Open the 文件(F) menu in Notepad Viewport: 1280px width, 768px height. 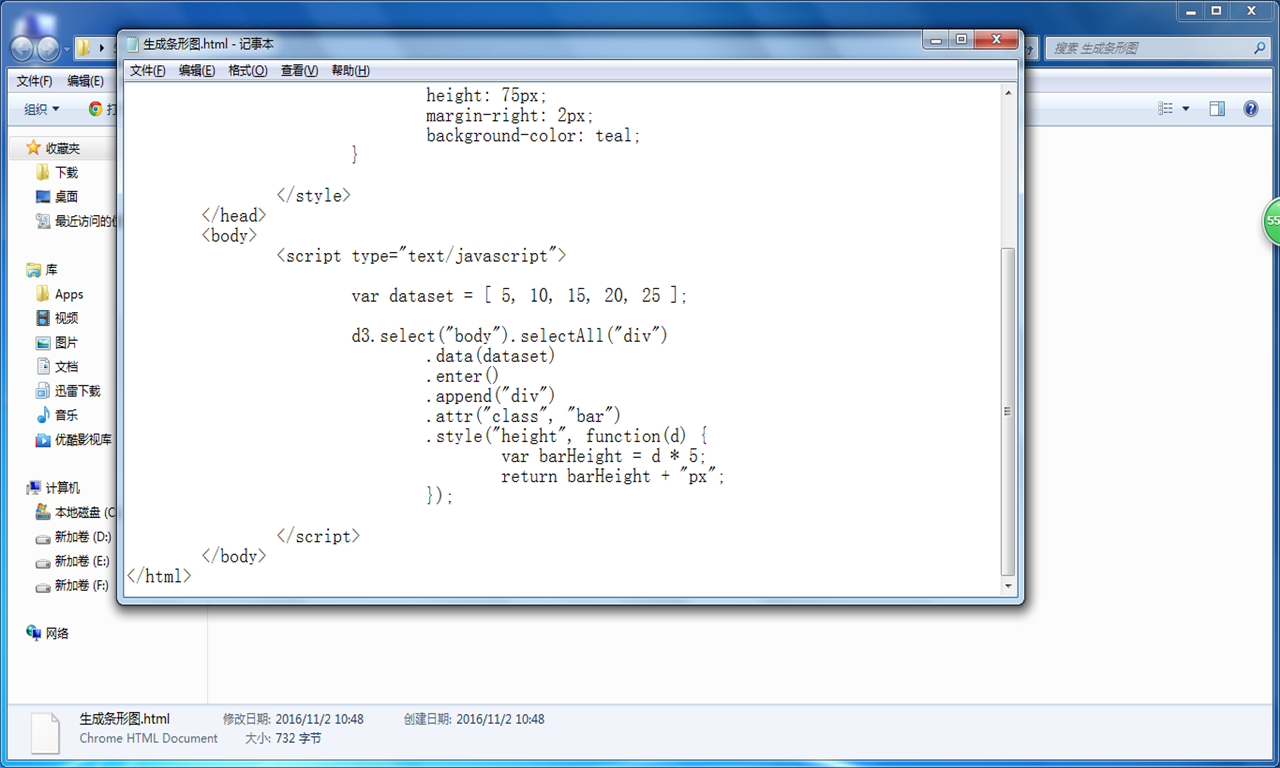[148, 70]
